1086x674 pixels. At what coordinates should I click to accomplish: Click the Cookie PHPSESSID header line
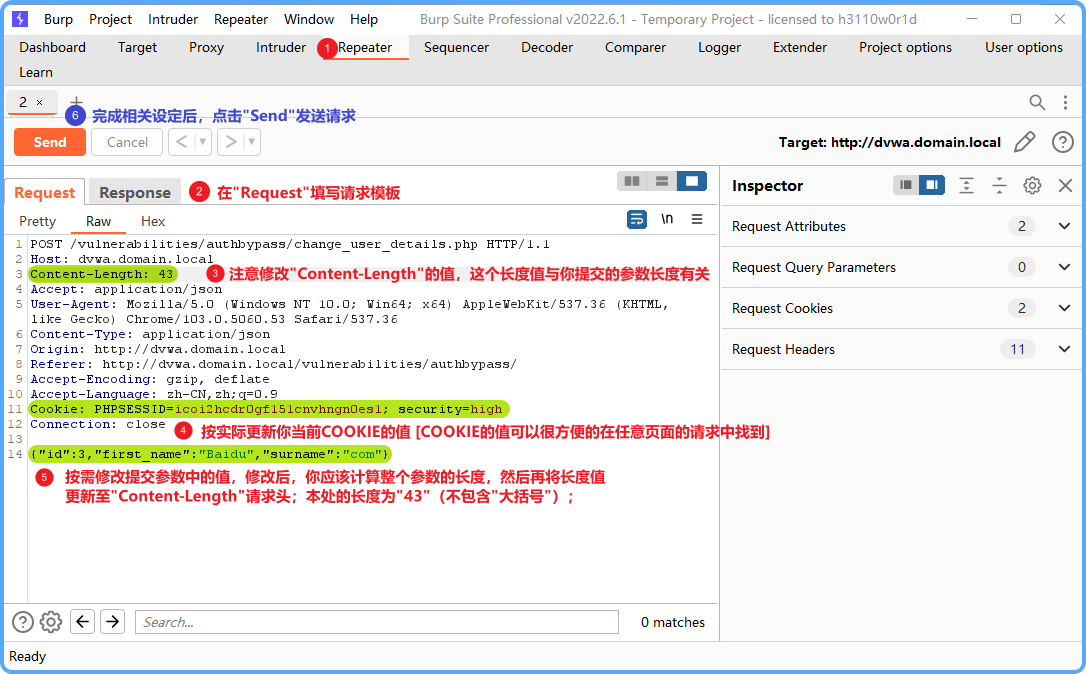coord(267,409)
